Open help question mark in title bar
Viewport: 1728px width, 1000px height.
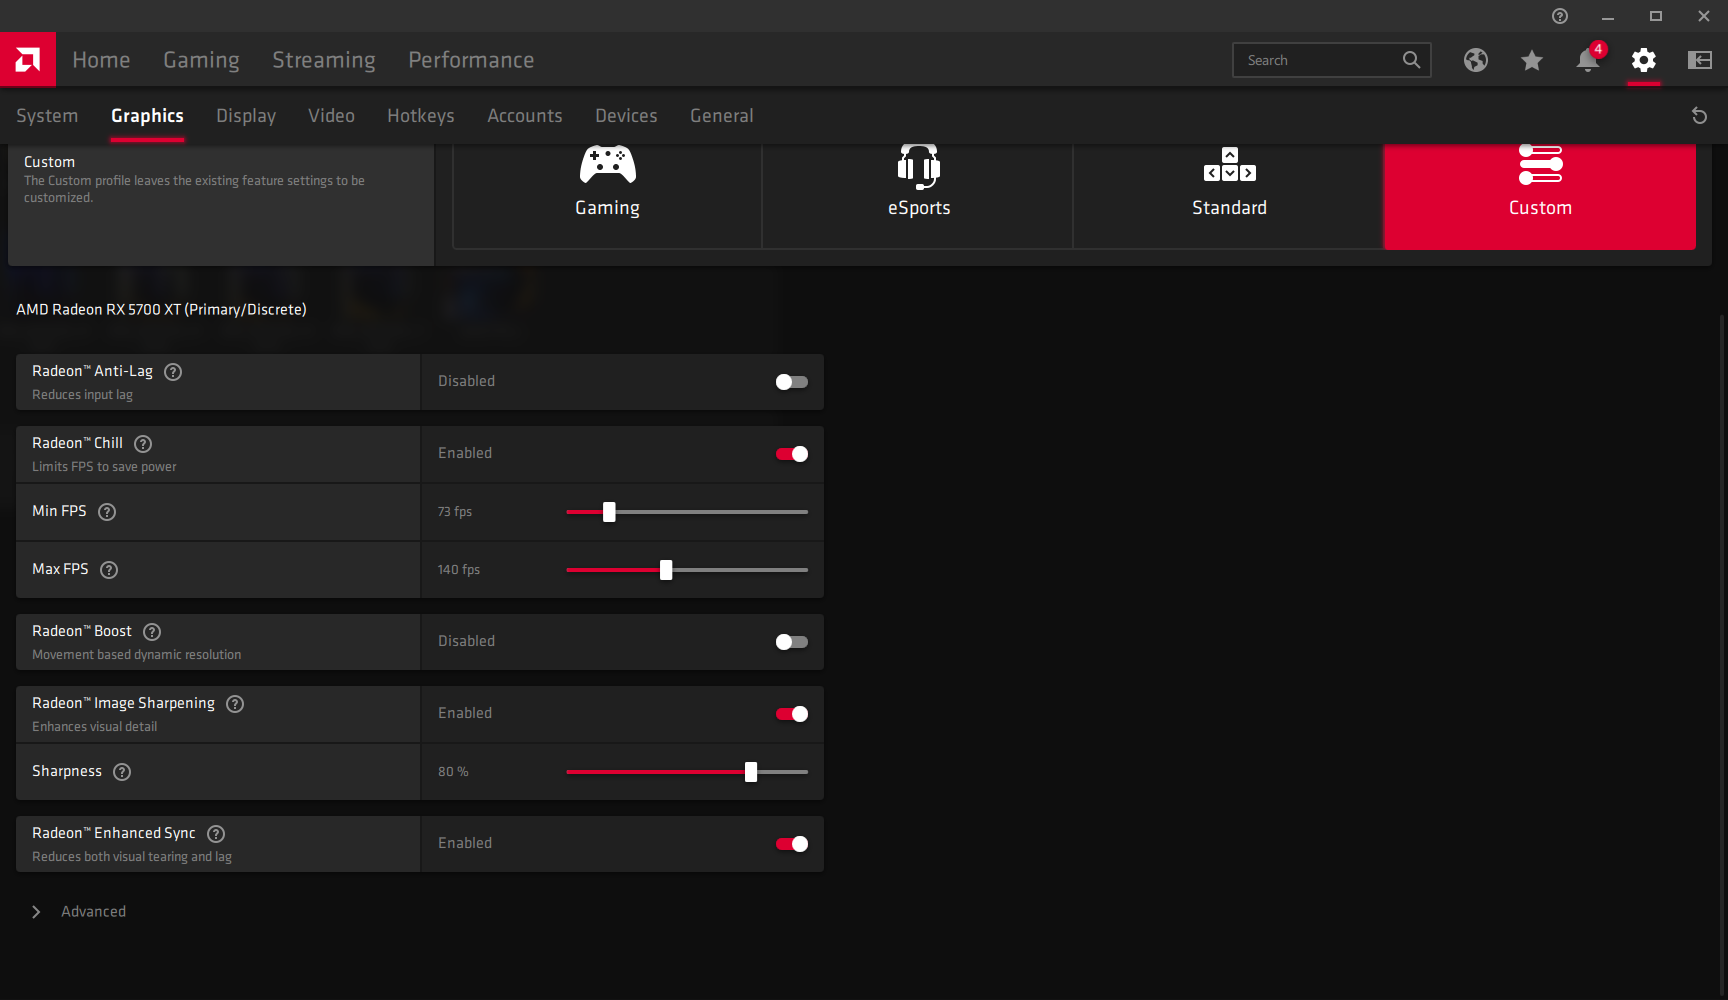pos(1560,16)
